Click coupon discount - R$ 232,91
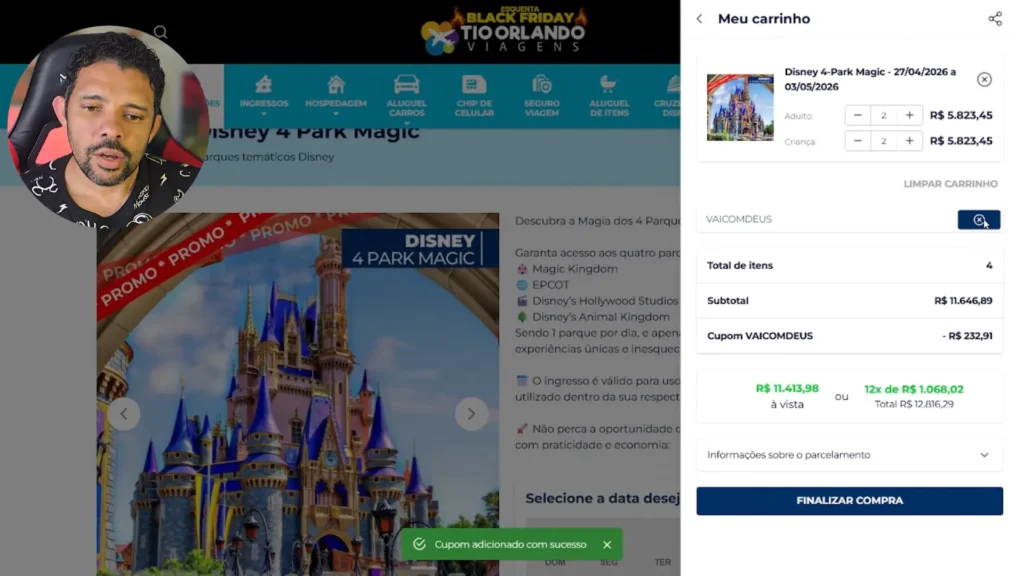Screen dimensions: 1024x576 click(x=967, y=336)
